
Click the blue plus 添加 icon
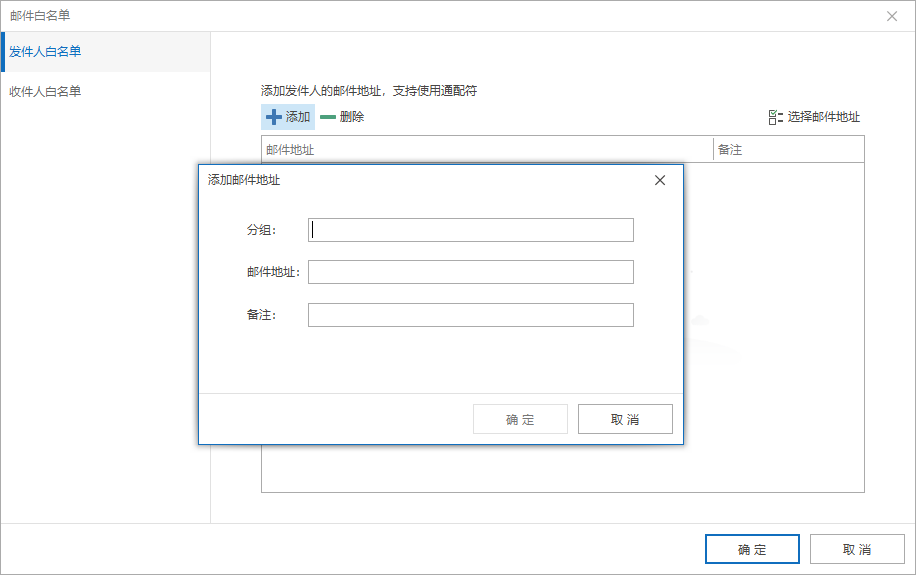pyautogui.click(x=273, y=117)
